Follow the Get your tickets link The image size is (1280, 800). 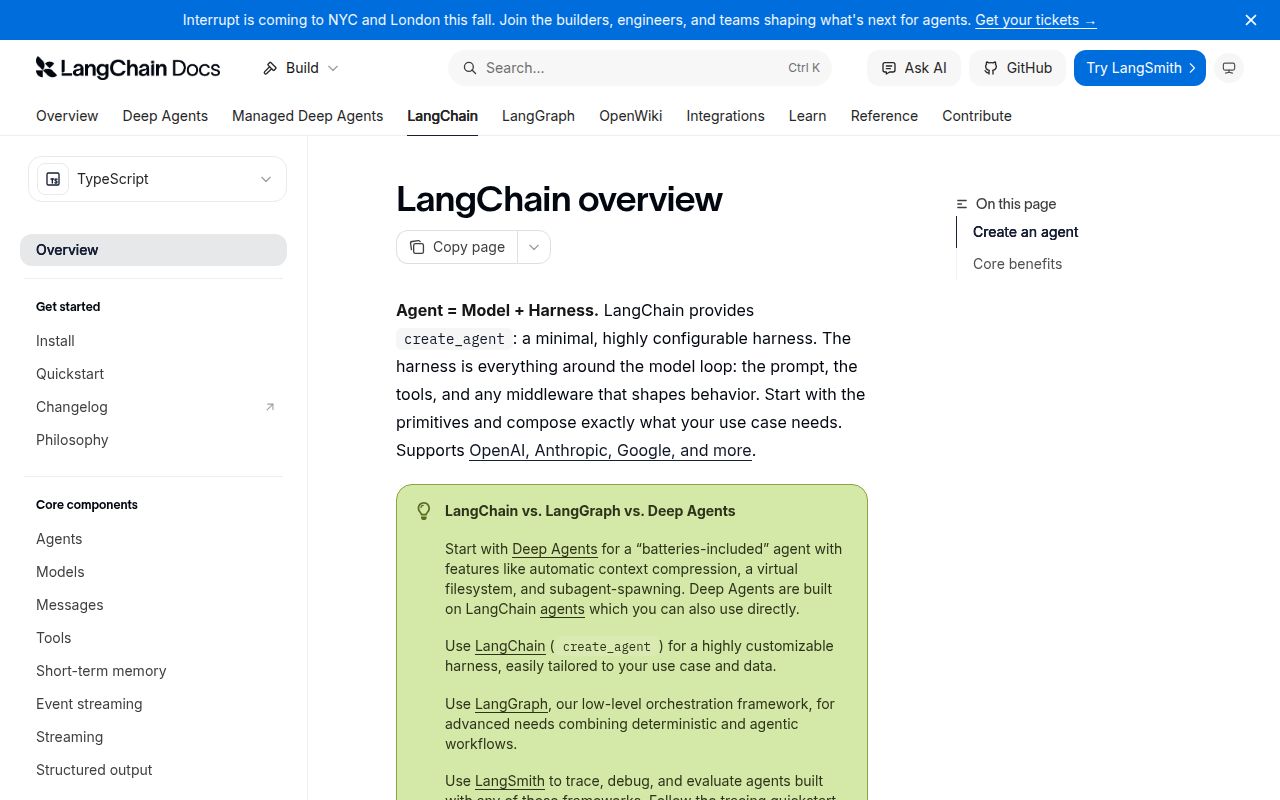click(1035, 20)
